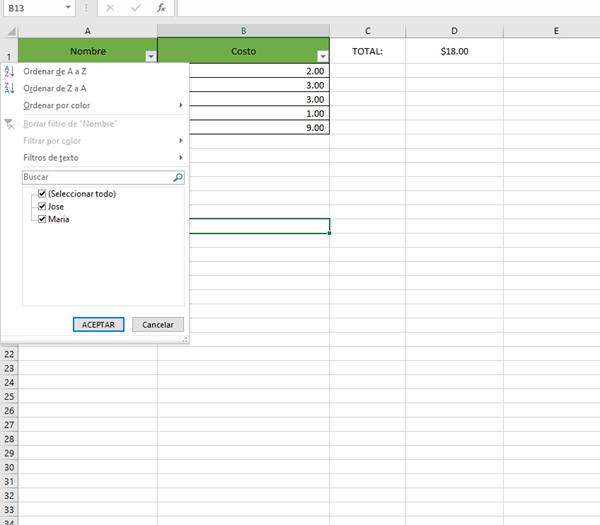
Task: Select Ordenar por color menu entry
Action: 95,105
